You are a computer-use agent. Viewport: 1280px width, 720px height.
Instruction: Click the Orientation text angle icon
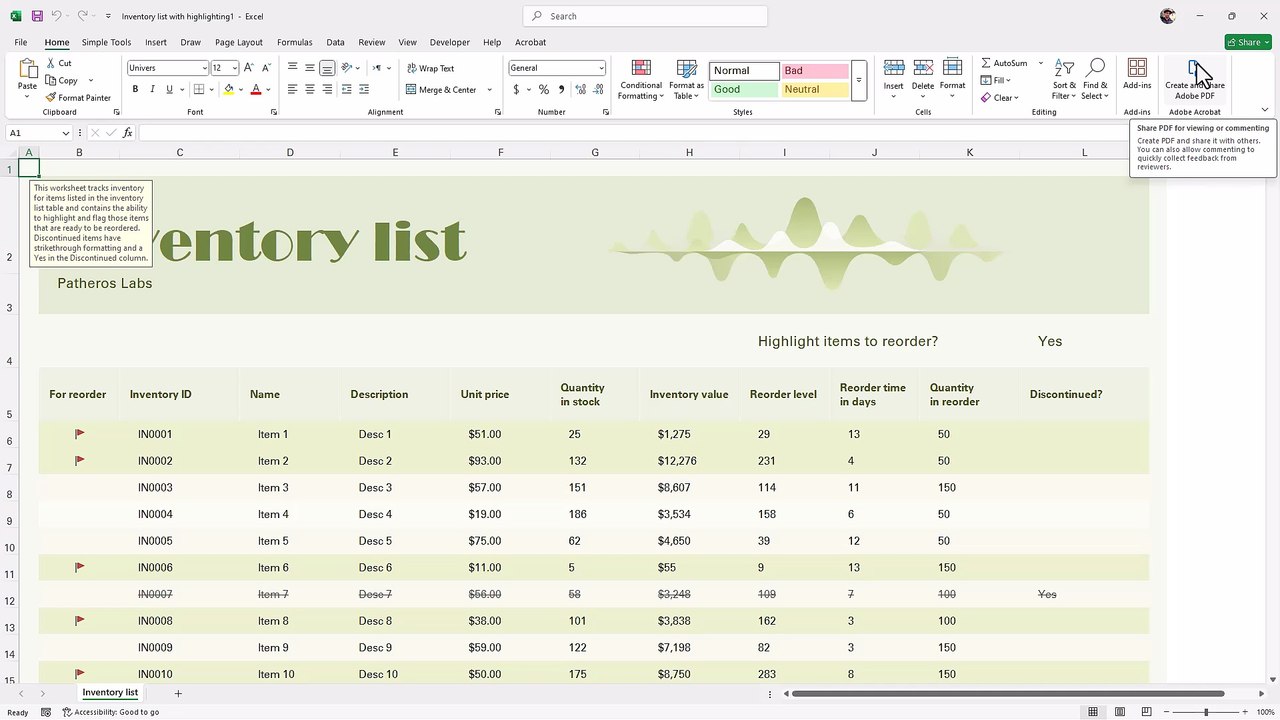[347, 68]
